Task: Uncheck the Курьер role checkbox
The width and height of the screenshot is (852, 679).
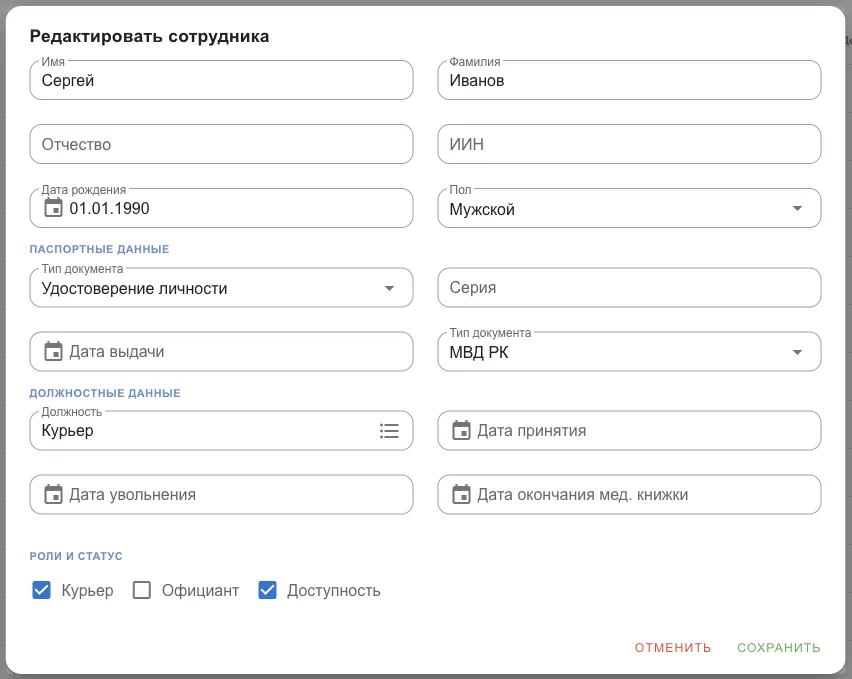Action: point(41,590)
